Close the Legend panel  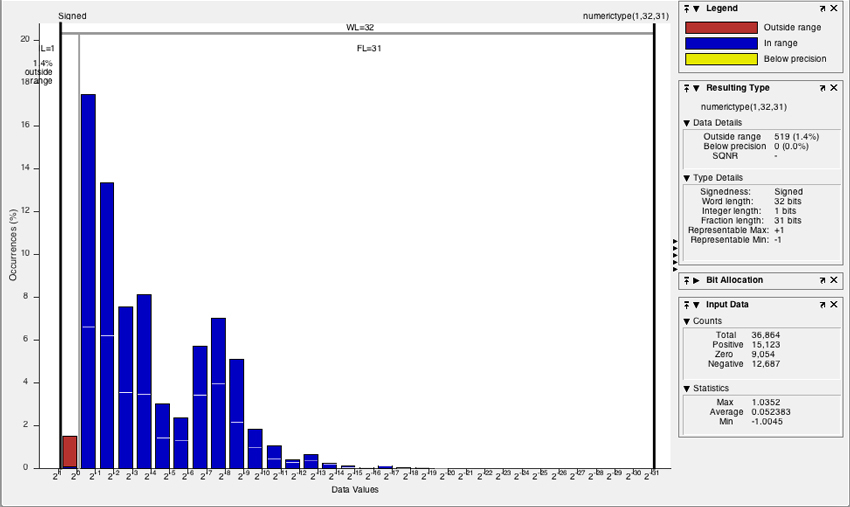834,9
